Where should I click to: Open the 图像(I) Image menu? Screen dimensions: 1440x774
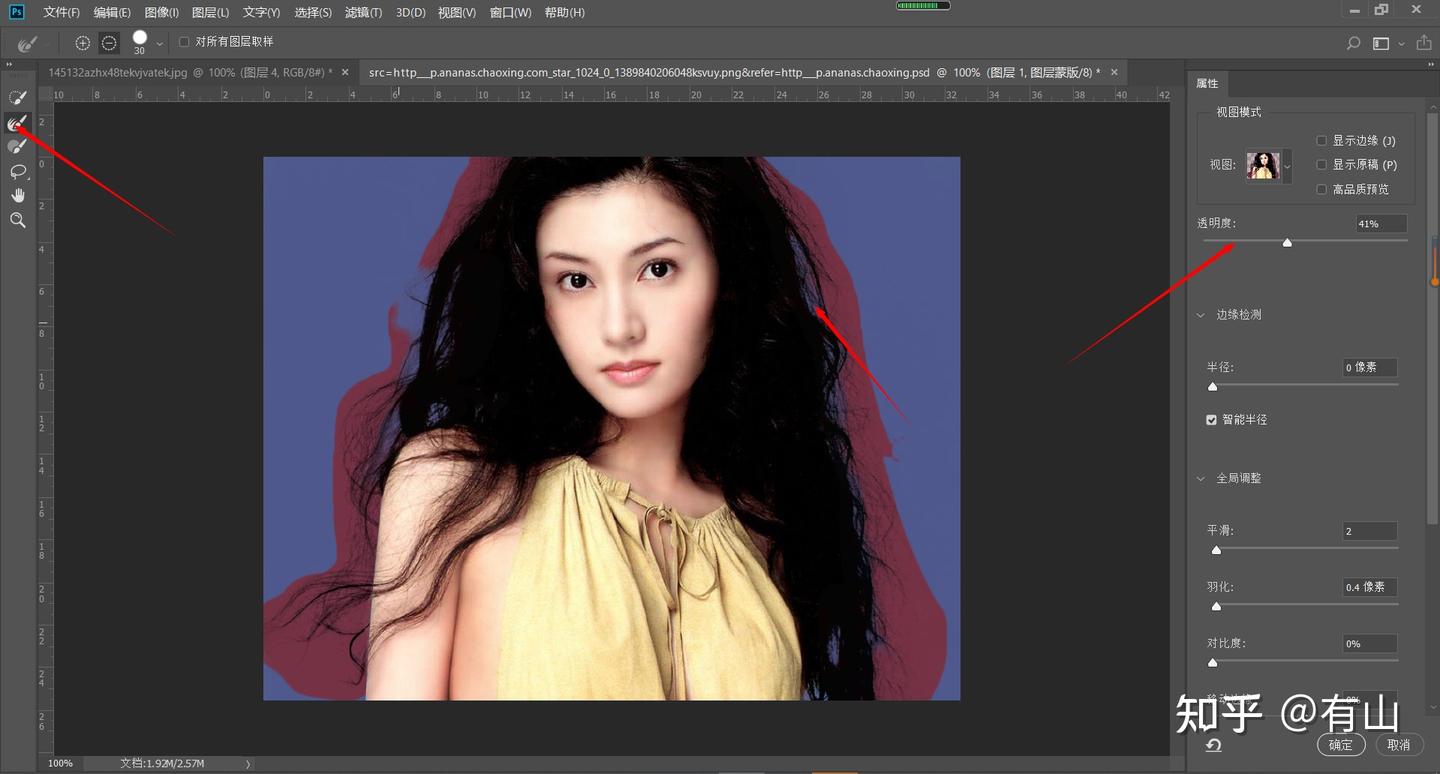coord(162,13)
